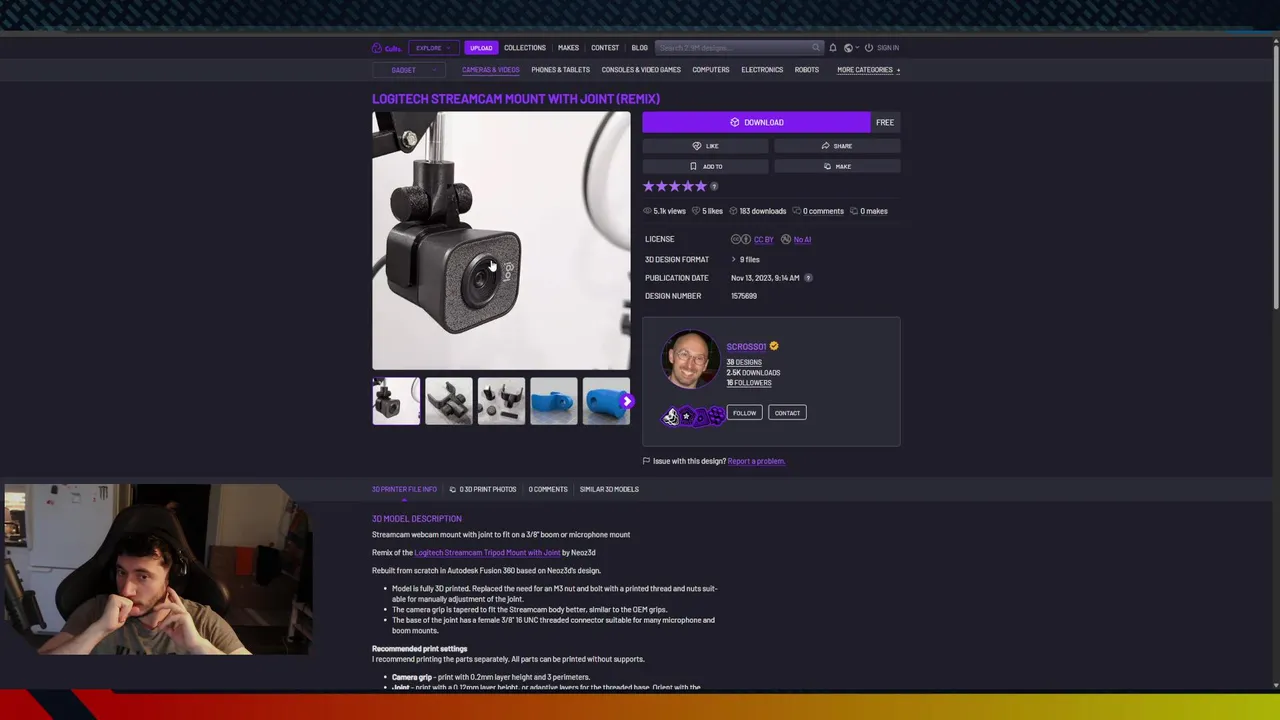Click the Sign In link
1280x720 pixels.
(888, 48)
